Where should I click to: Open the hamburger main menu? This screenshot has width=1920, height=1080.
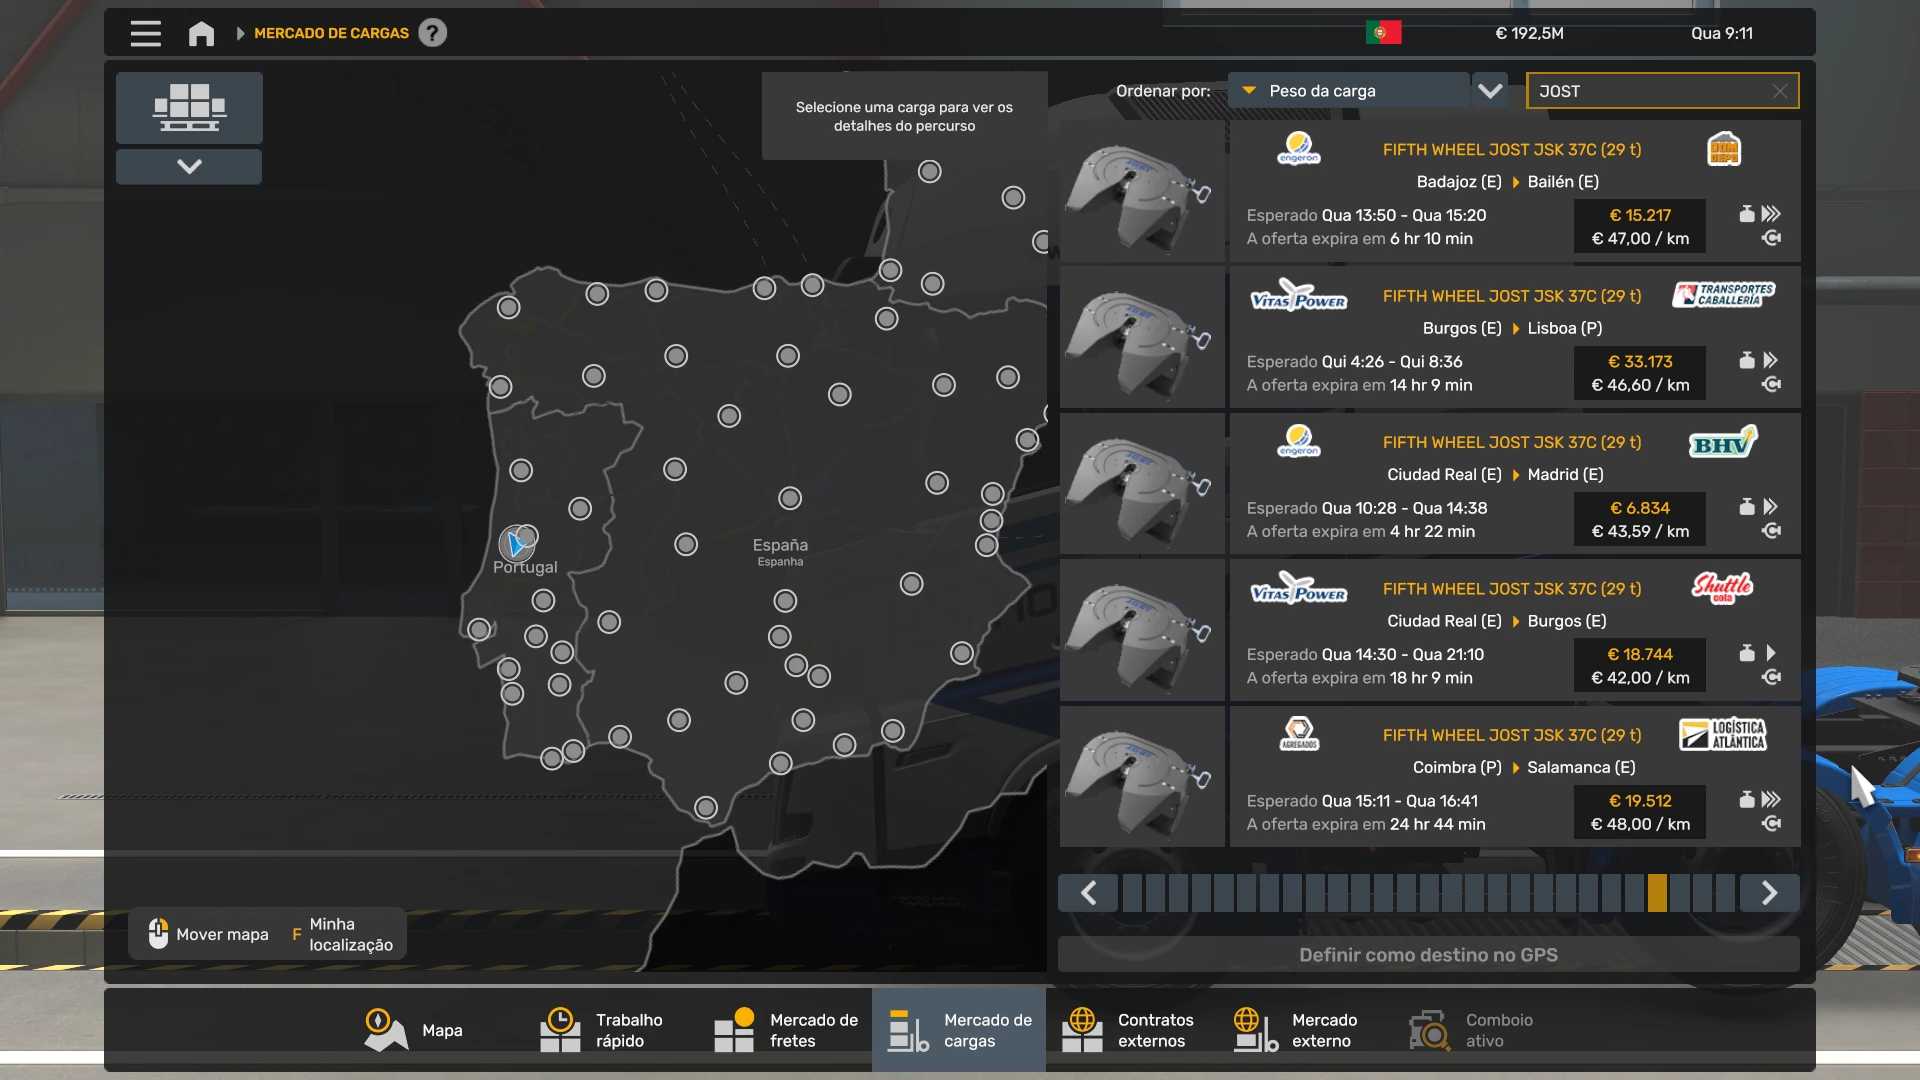[145, 33]
